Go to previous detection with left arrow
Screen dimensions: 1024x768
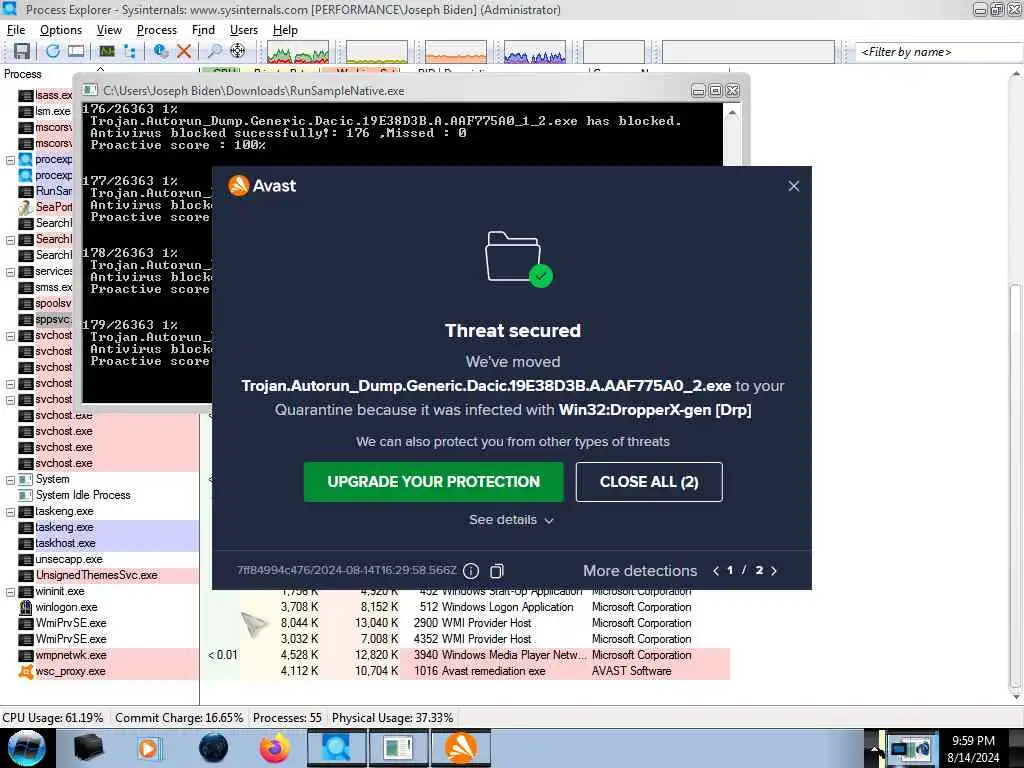coord(716,571)
